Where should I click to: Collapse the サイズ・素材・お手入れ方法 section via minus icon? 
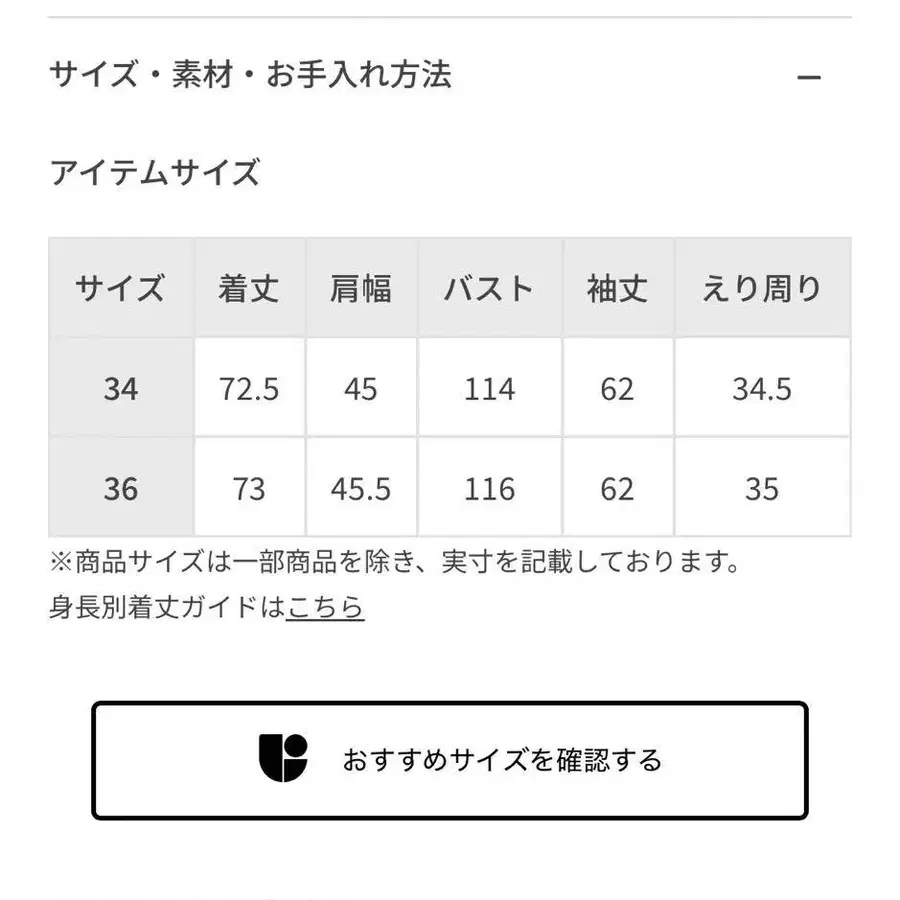[x=809, y=78]
